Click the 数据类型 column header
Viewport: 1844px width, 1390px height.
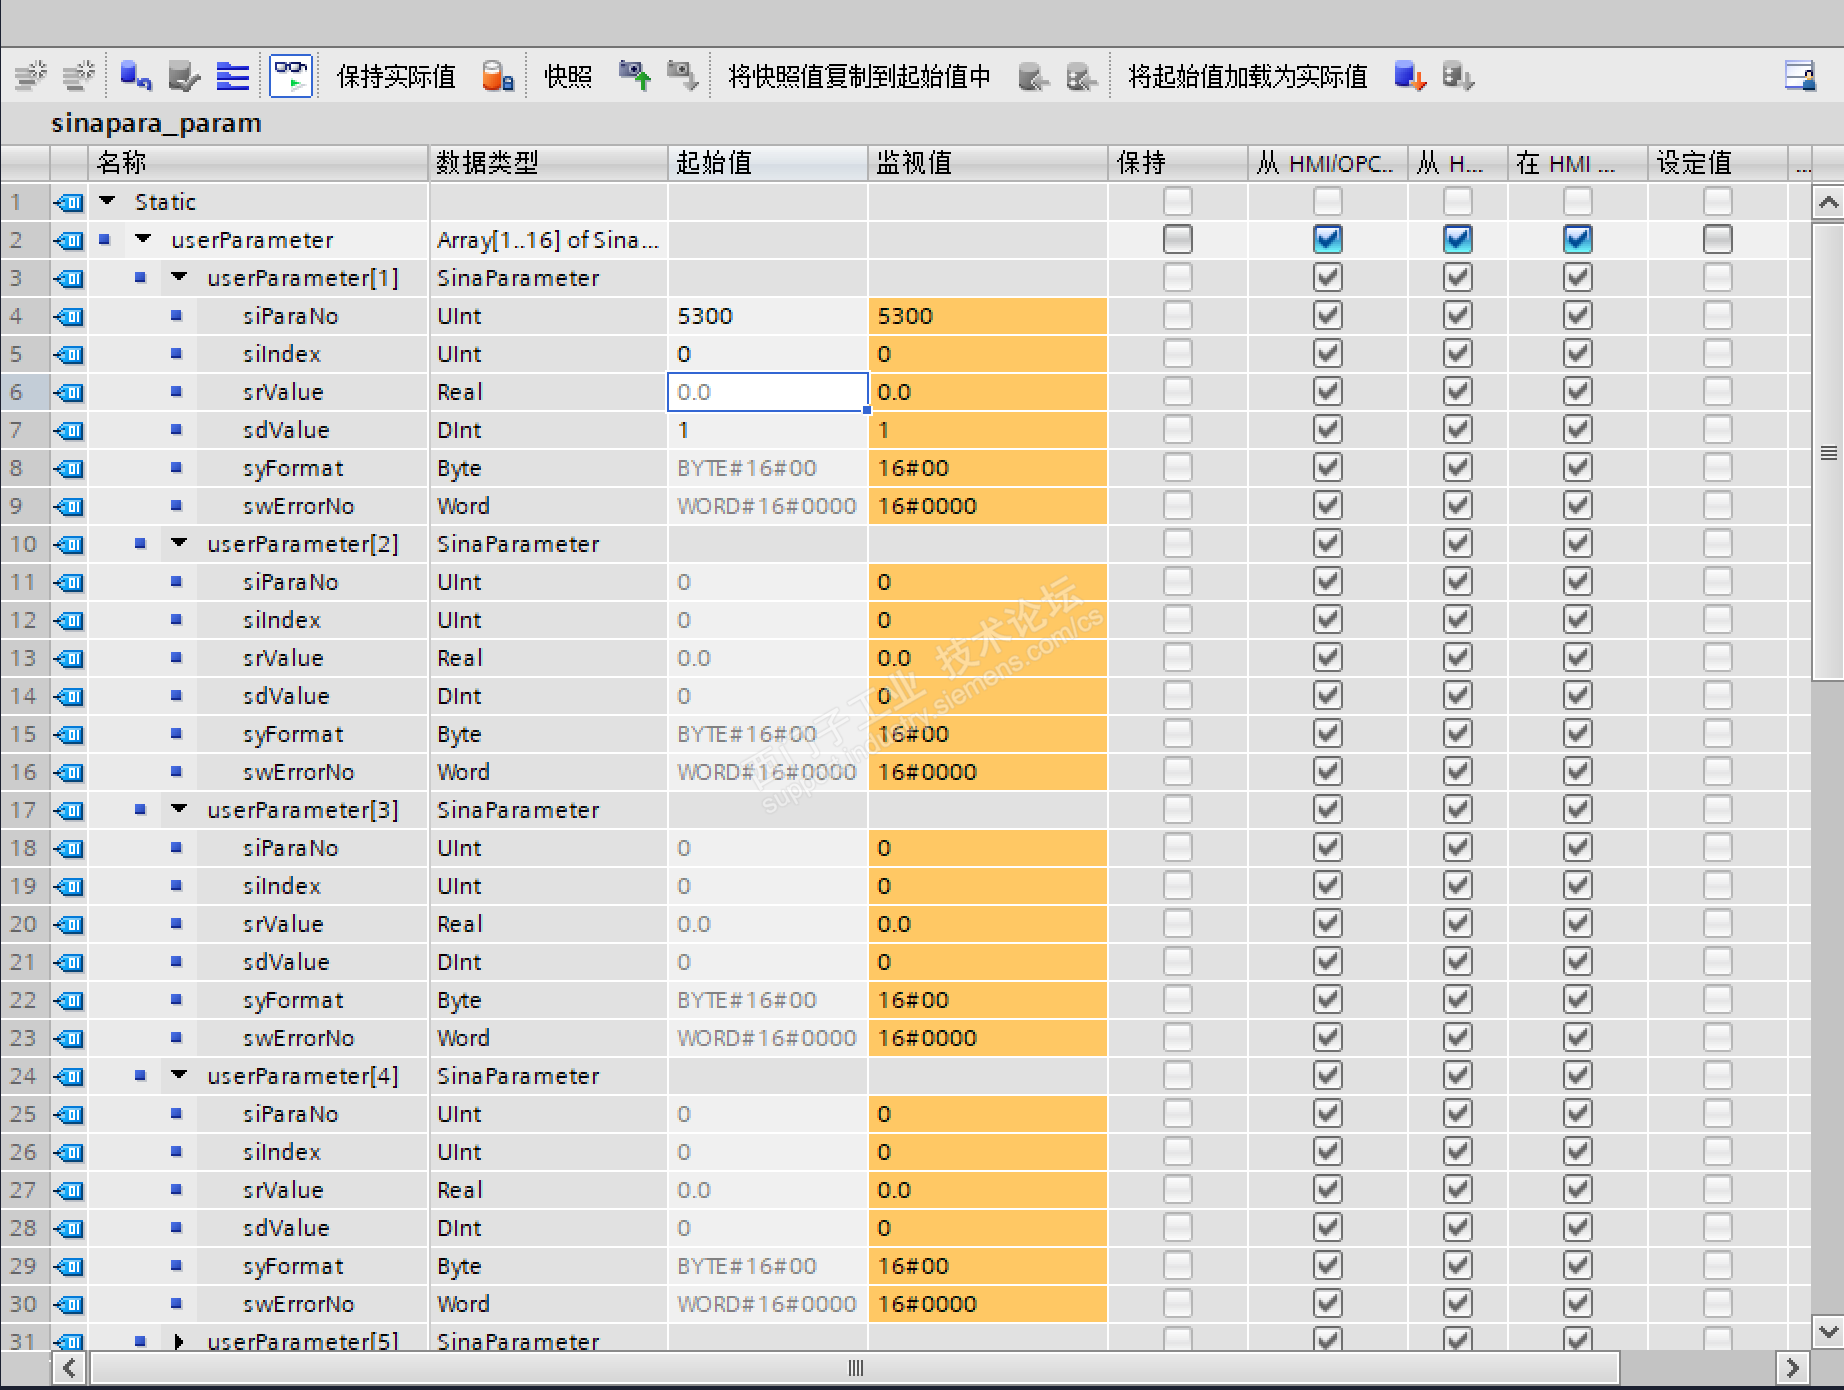tap(549, 163)
